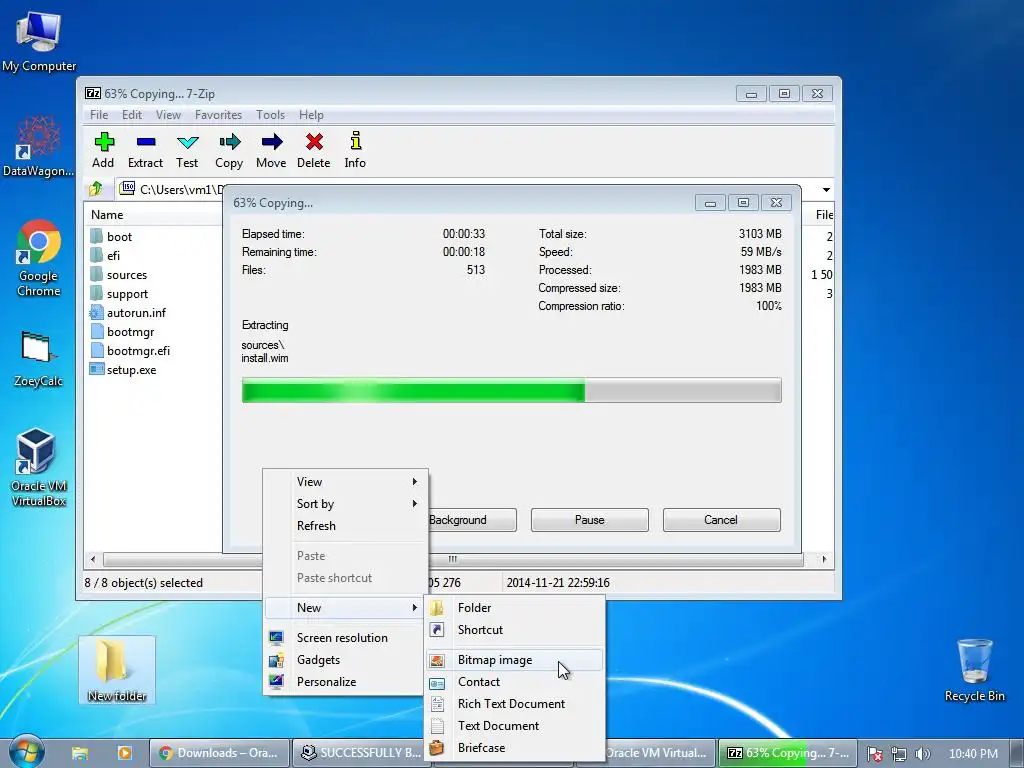Image resolution: width=1024 pixels, height=768 pixels.
Task: Click the Copy toolbar icon
Action: (x=229, y=150)
